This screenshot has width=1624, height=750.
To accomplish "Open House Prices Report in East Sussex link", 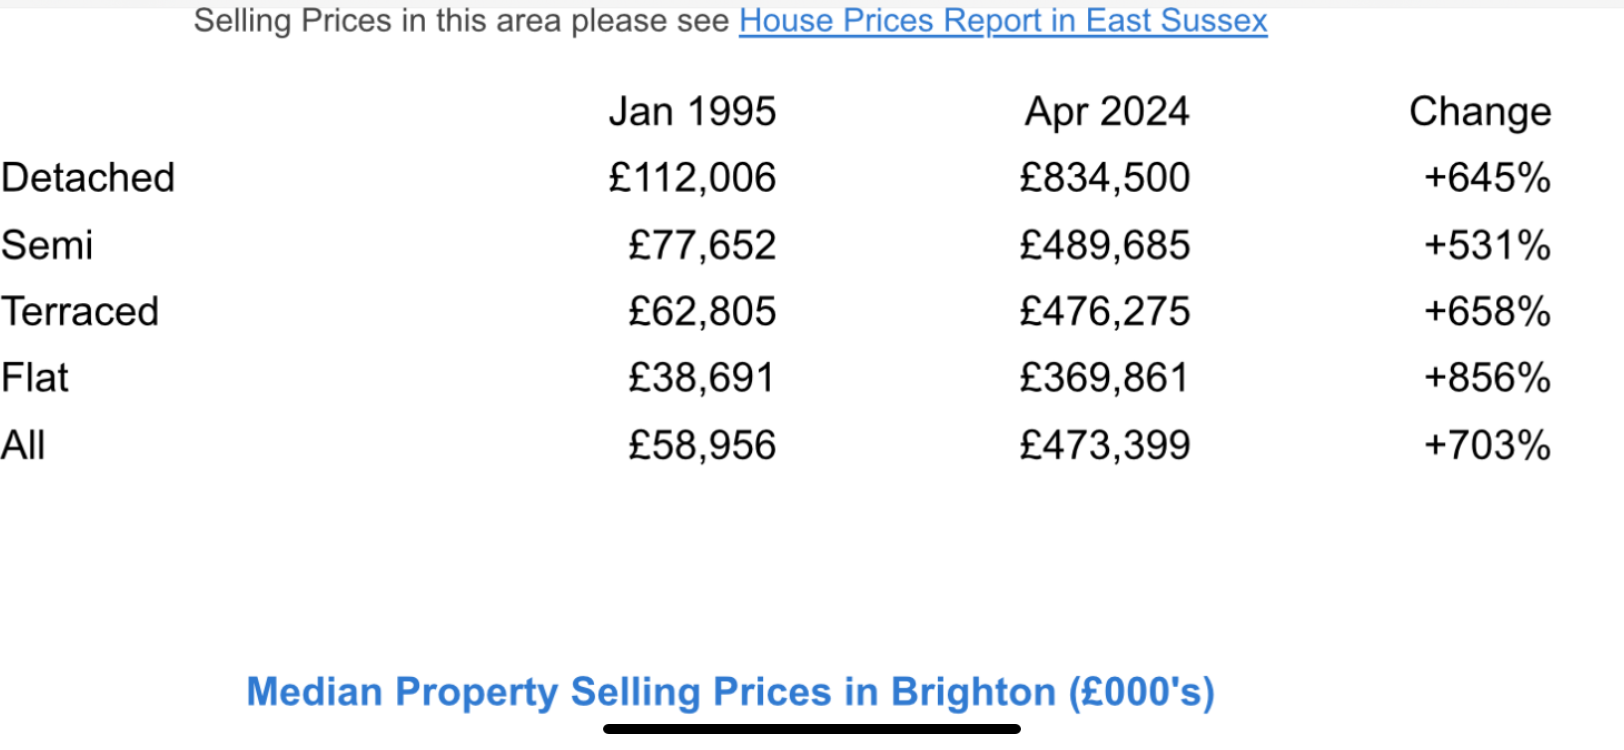I will tap(1003, 21).
